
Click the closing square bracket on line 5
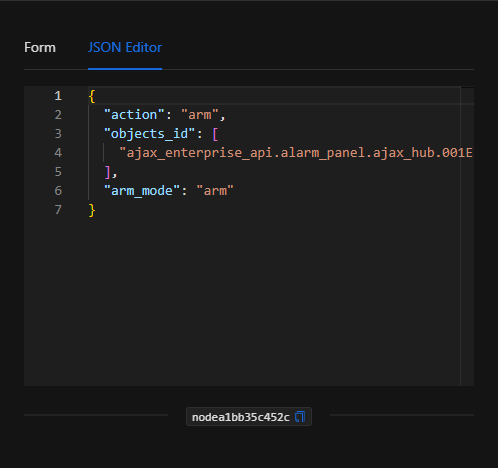click(107, 172)
